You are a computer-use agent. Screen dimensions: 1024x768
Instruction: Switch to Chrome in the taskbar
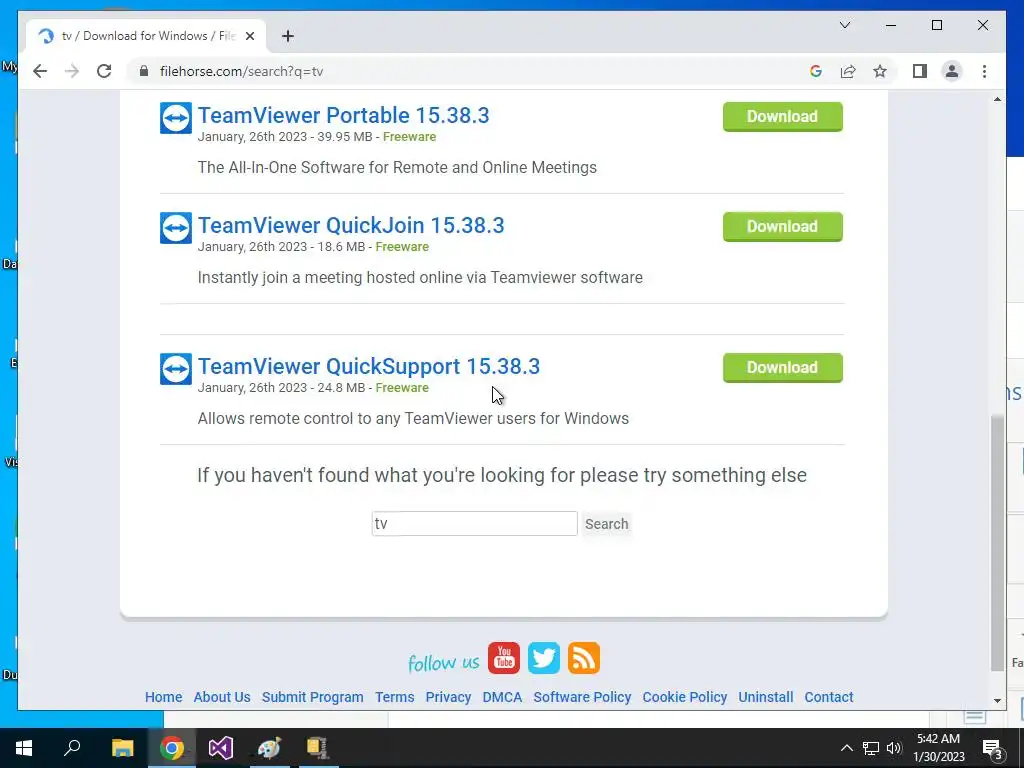click(x=172, y=748)
